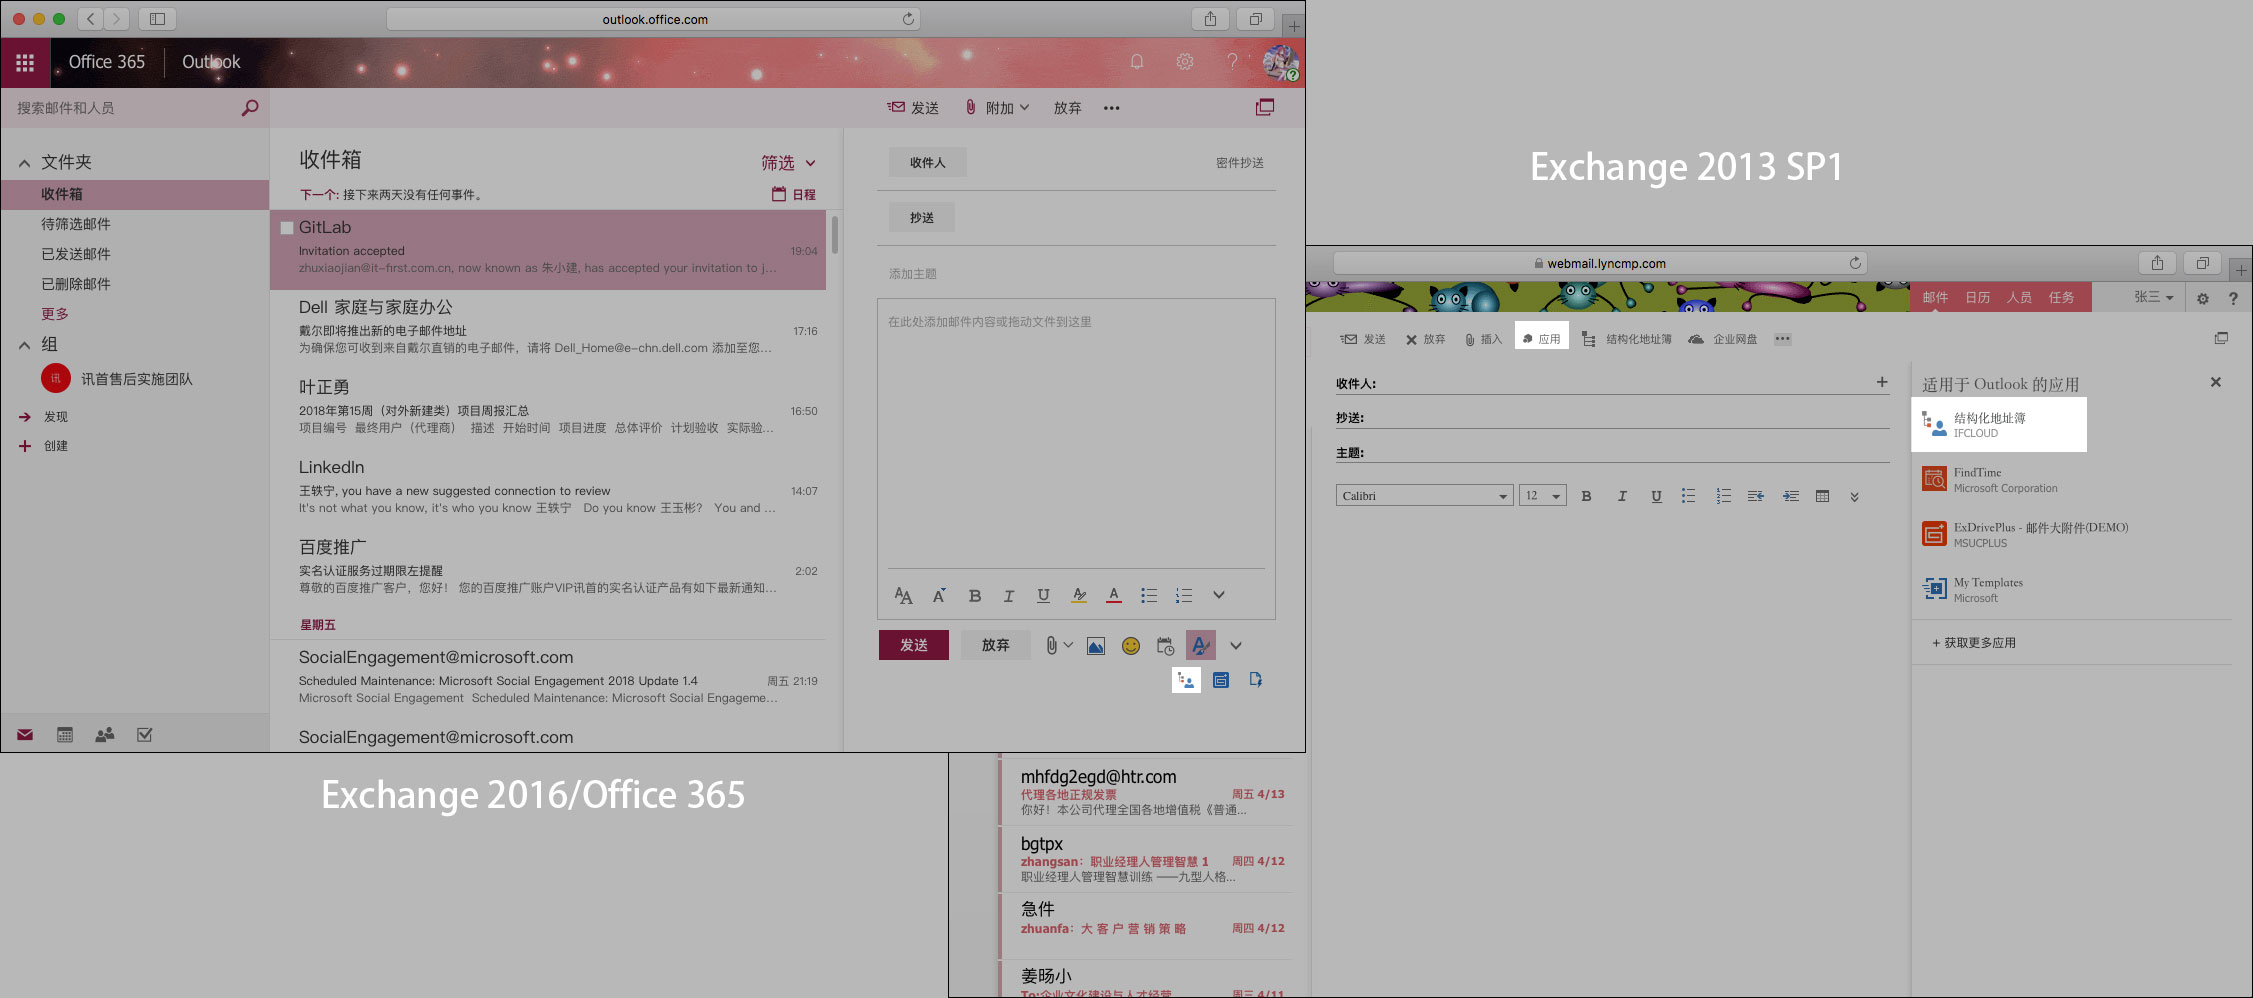Click the red 发送 send button

coord(913,645)
